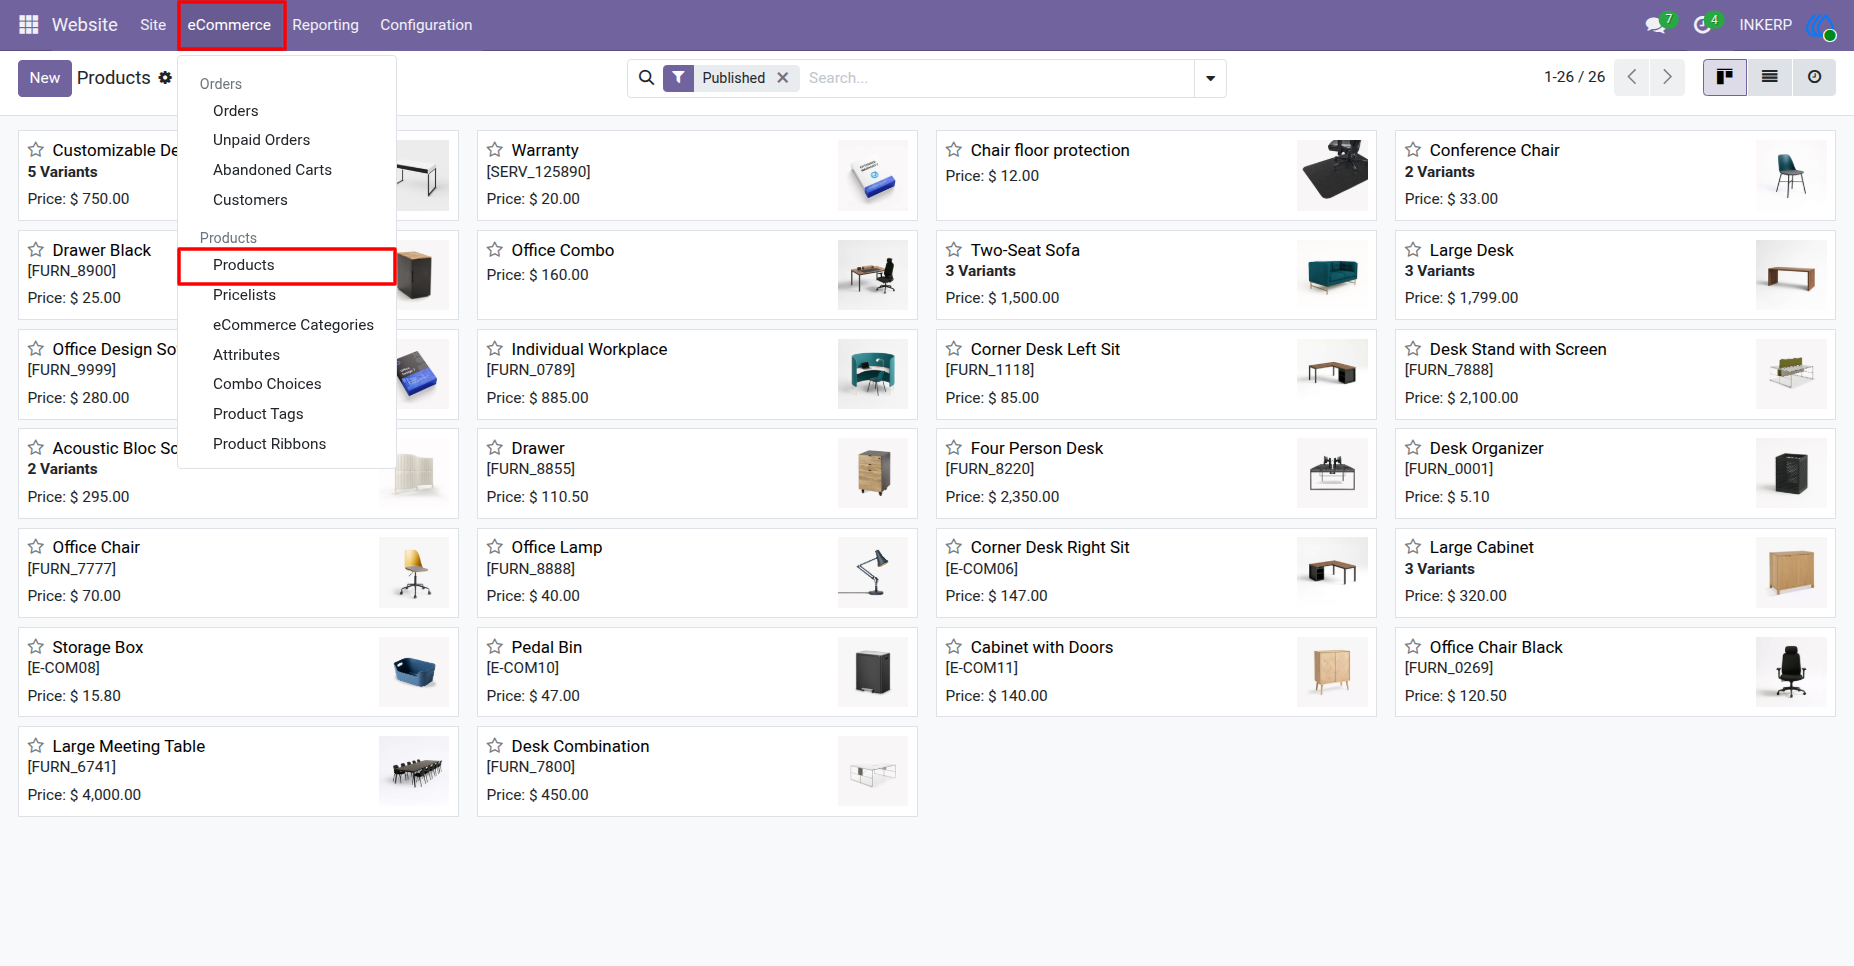
Task: Click the search magnifier icon
Action: (x=647, y=78)
